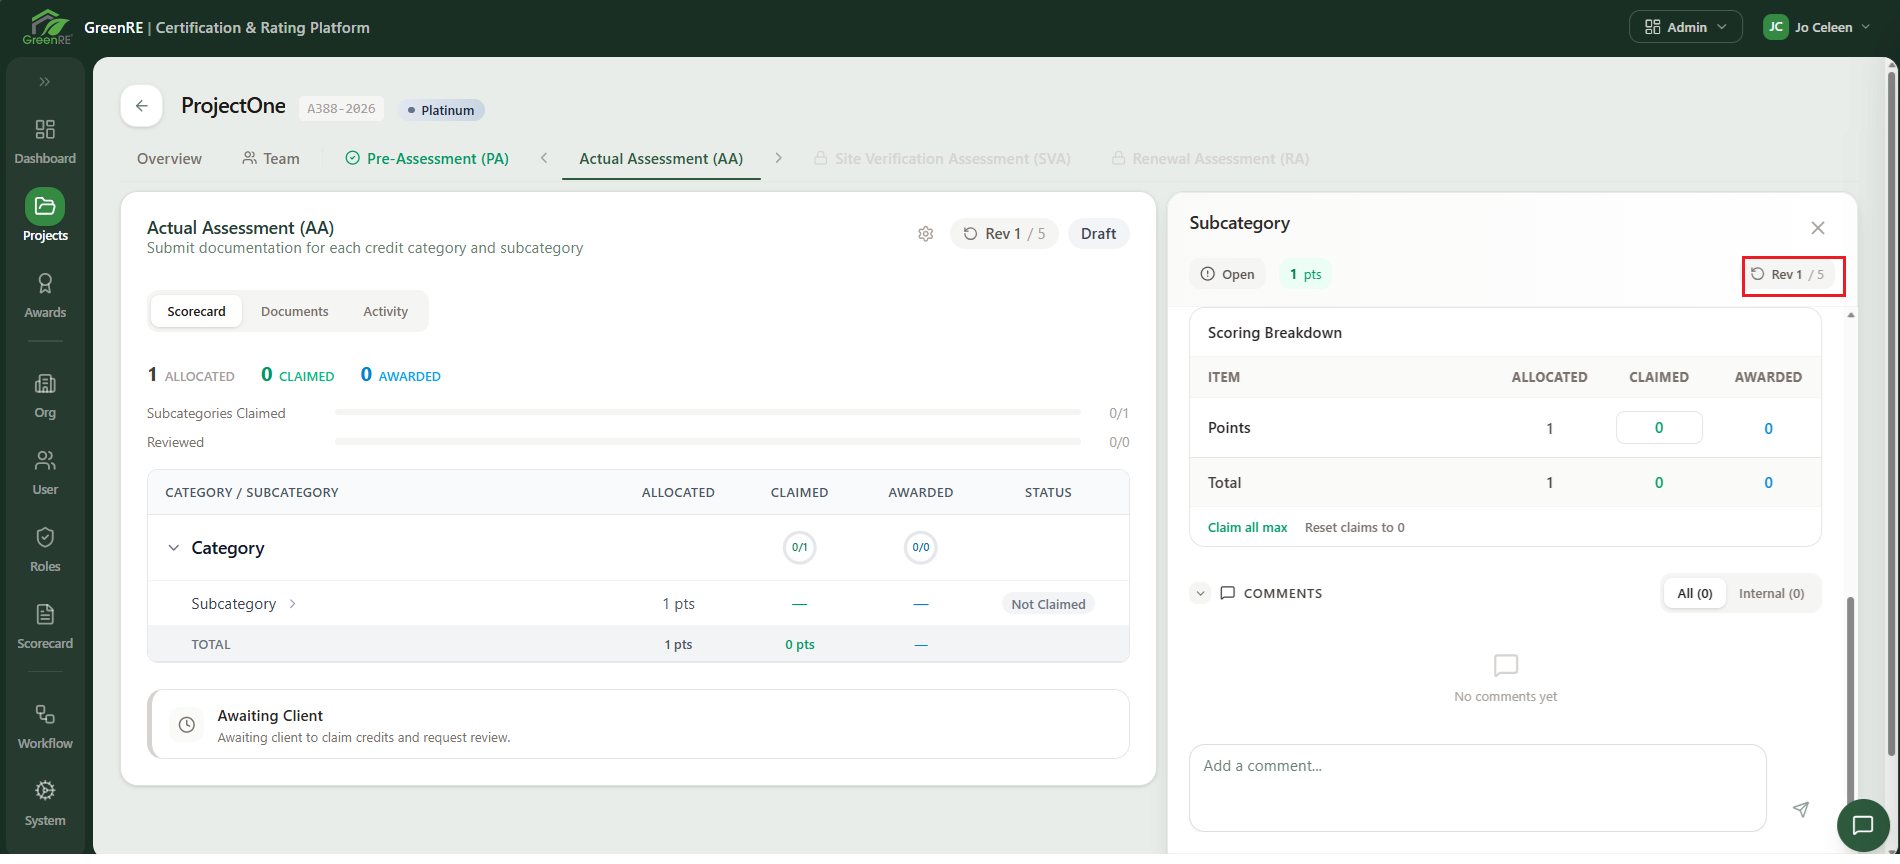This screenshot has height=864, width=1900.
Task: Send comment with paper plane icon
Action: pyautogui.click(x=1801, y=809)
